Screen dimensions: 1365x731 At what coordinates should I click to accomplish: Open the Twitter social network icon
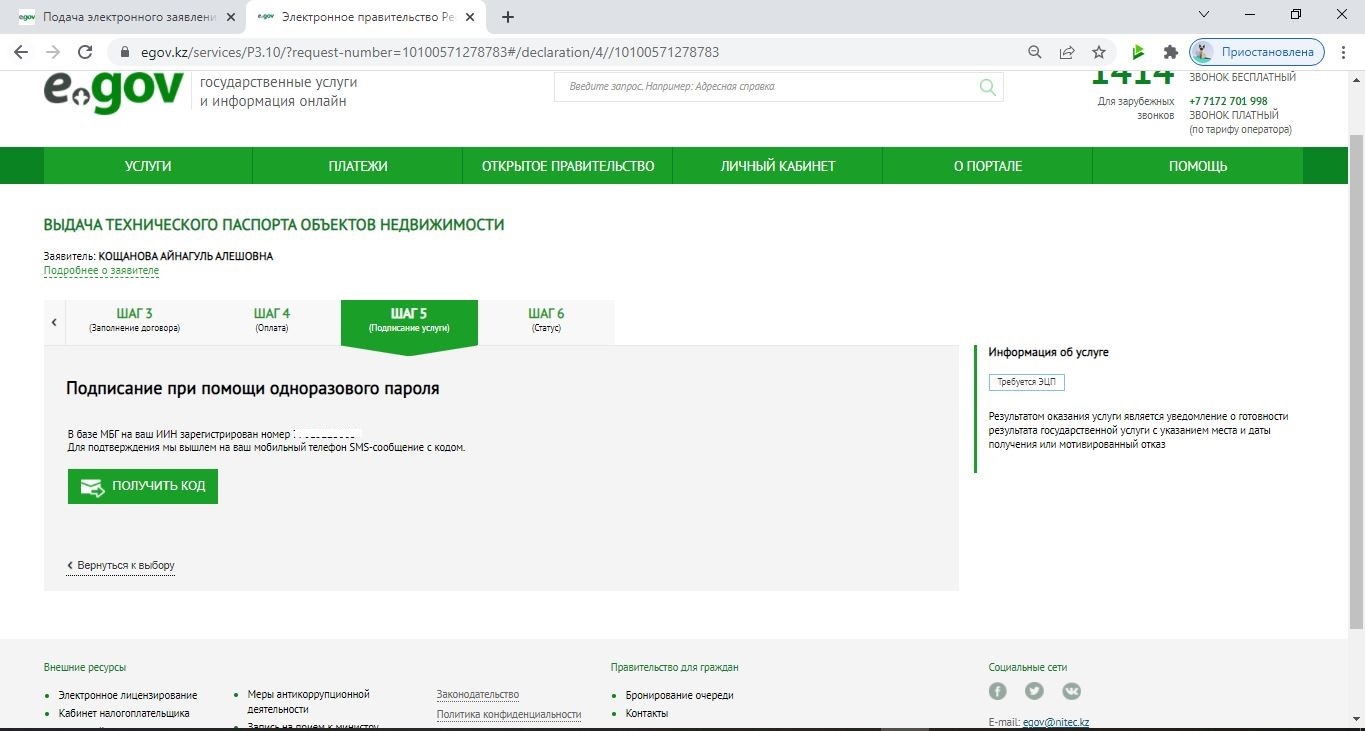1034,691
